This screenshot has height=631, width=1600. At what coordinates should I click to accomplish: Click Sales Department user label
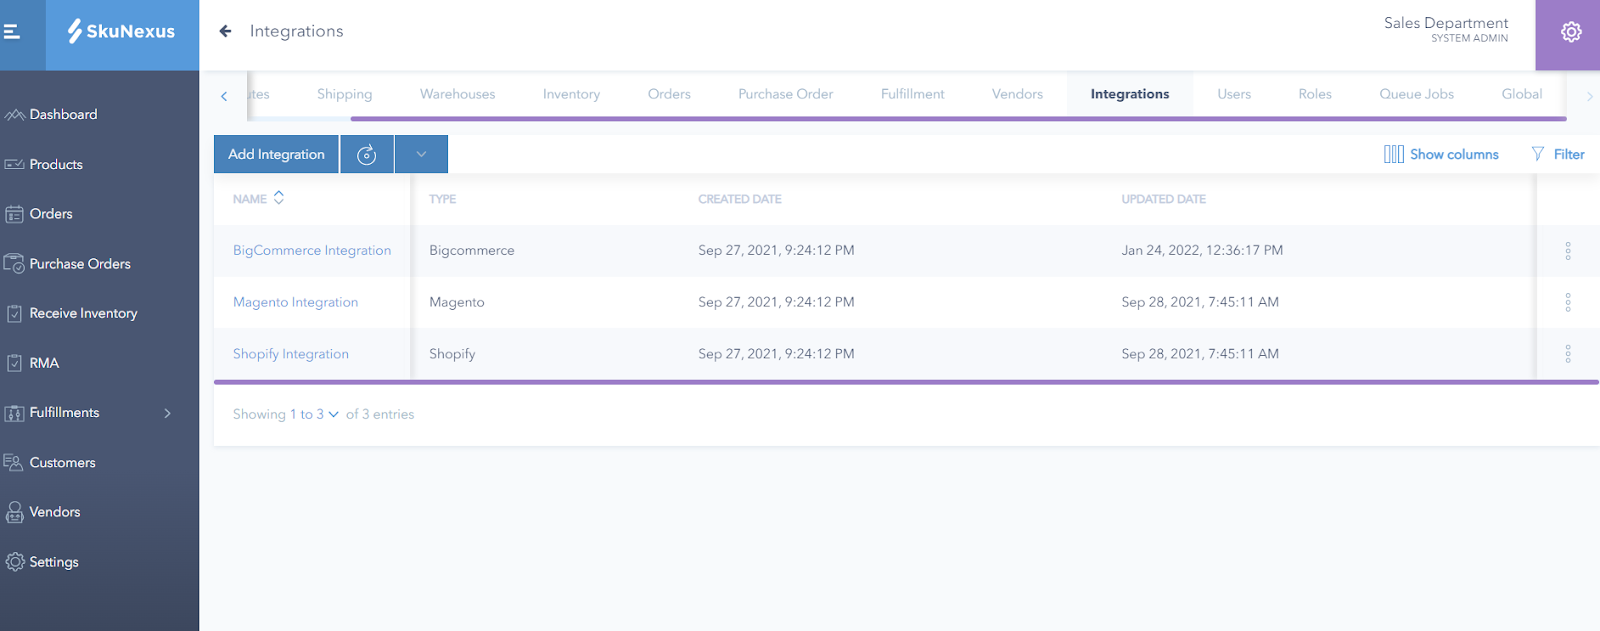pos(1446,23)
